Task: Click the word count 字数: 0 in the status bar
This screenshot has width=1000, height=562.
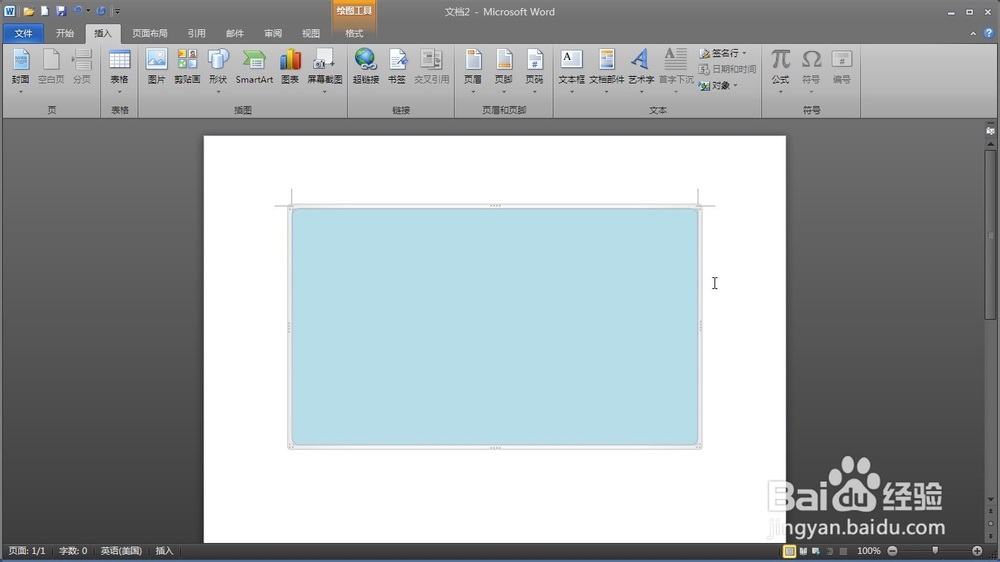Action: 73,551
